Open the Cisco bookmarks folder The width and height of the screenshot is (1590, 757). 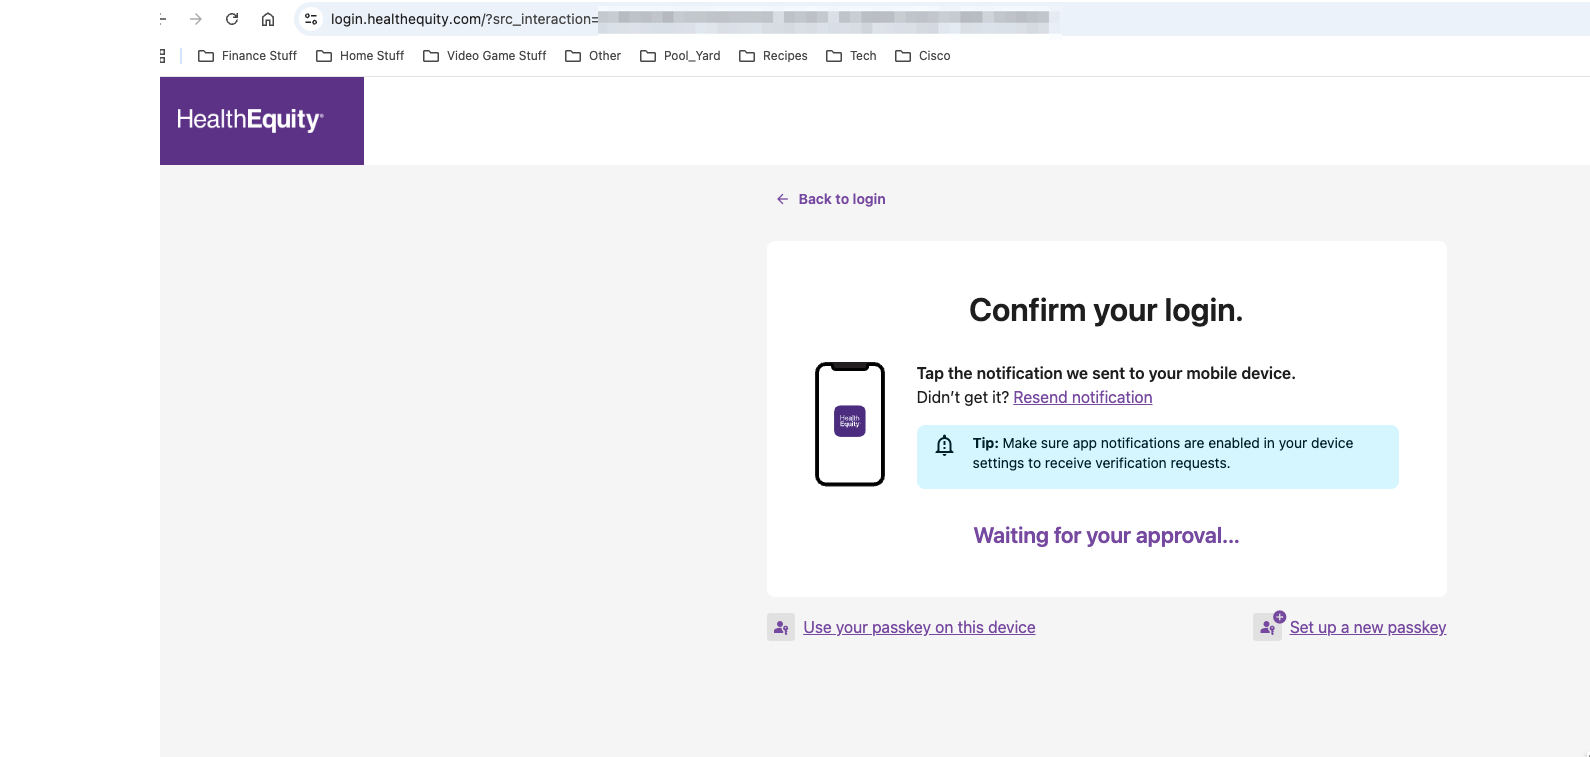pos(923,56)
